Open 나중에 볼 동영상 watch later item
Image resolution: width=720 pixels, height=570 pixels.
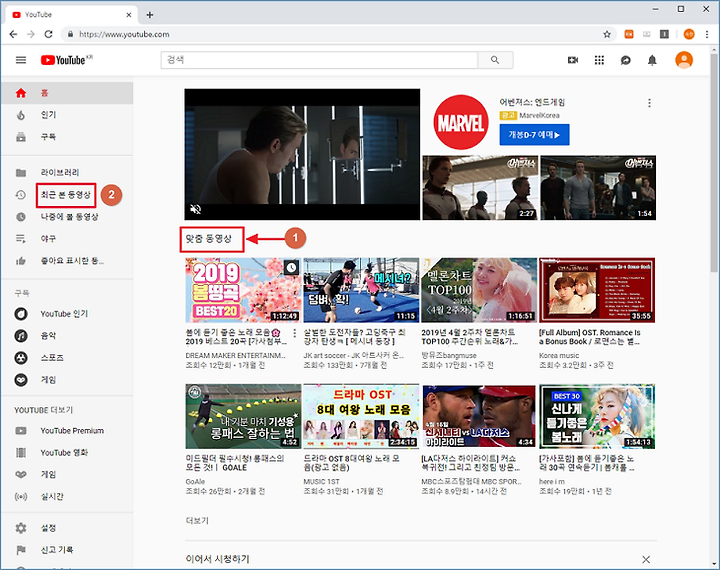[x=67, y=217]
